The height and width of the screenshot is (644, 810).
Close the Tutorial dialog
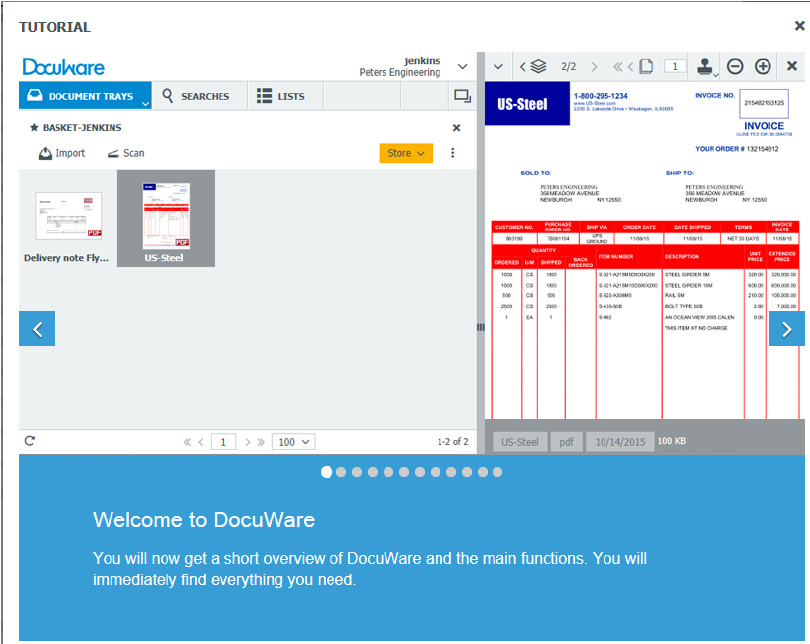click(x=799, y=25)
